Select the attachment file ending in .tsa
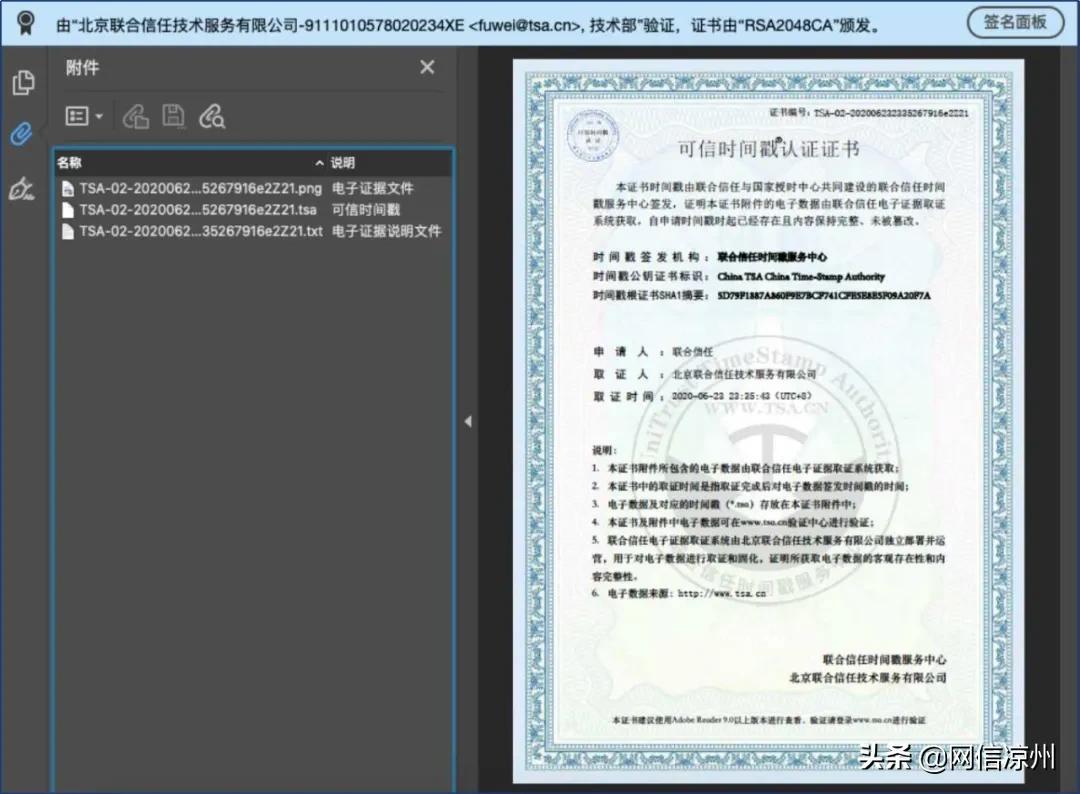1080x794 pixels. click(198, 209)
